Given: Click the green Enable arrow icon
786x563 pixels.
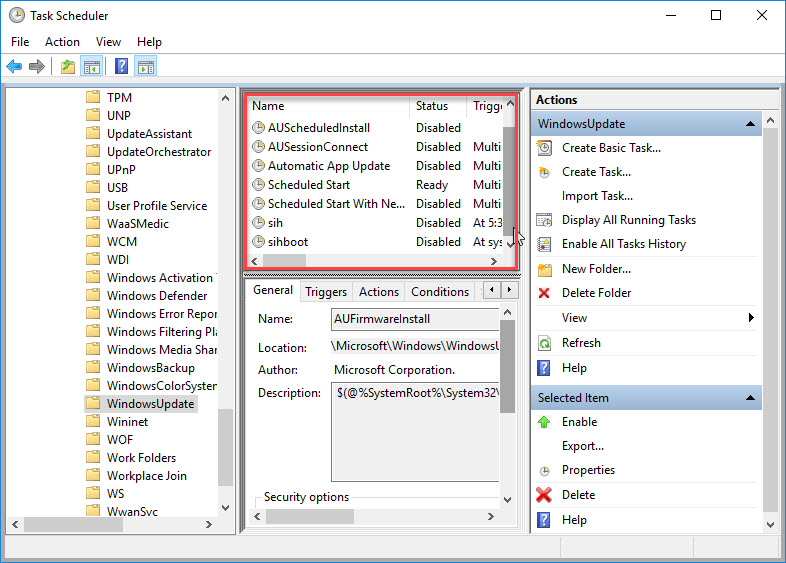Looking at the screenshot, I should coord(544,422).
